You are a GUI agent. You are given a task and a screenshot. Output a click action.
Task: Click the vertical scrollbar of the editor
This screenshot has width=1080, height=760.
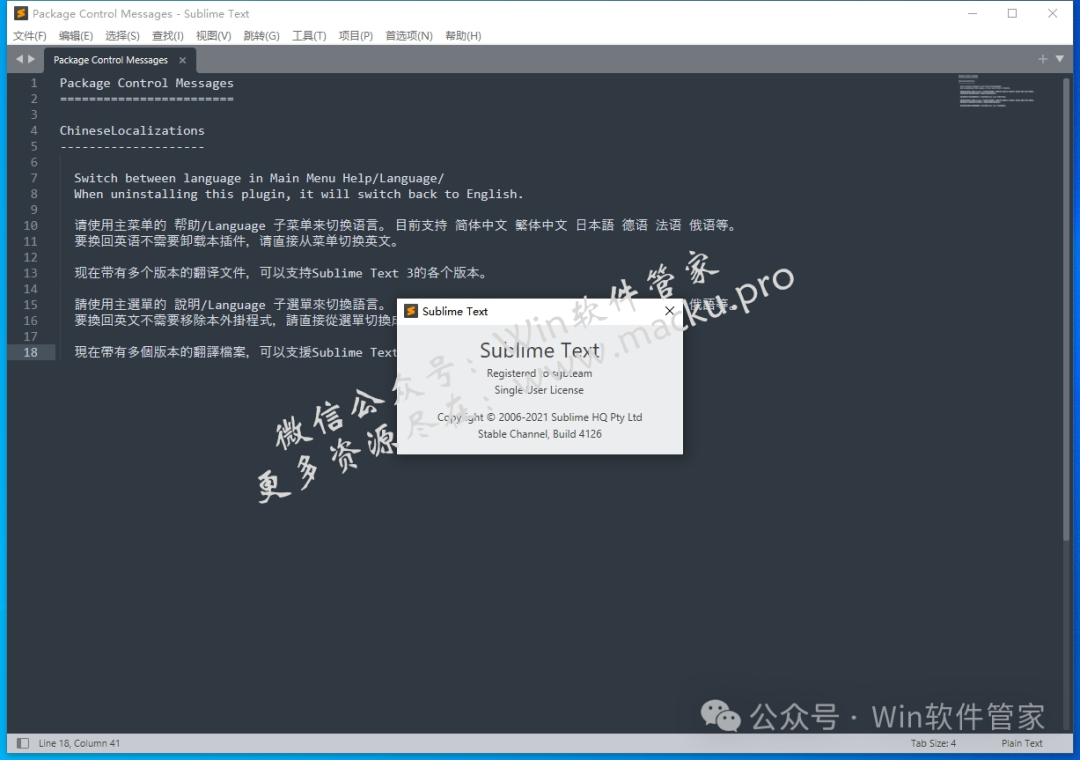1066,307
